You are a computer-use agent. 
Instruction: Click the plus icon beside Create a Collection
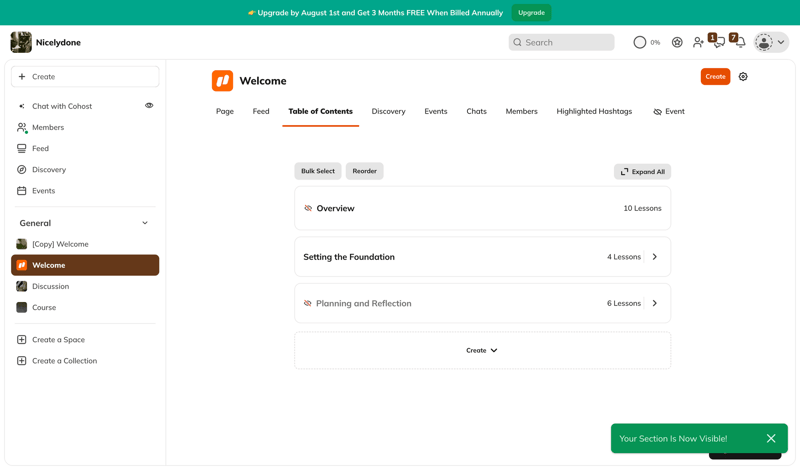coord(21,361)
